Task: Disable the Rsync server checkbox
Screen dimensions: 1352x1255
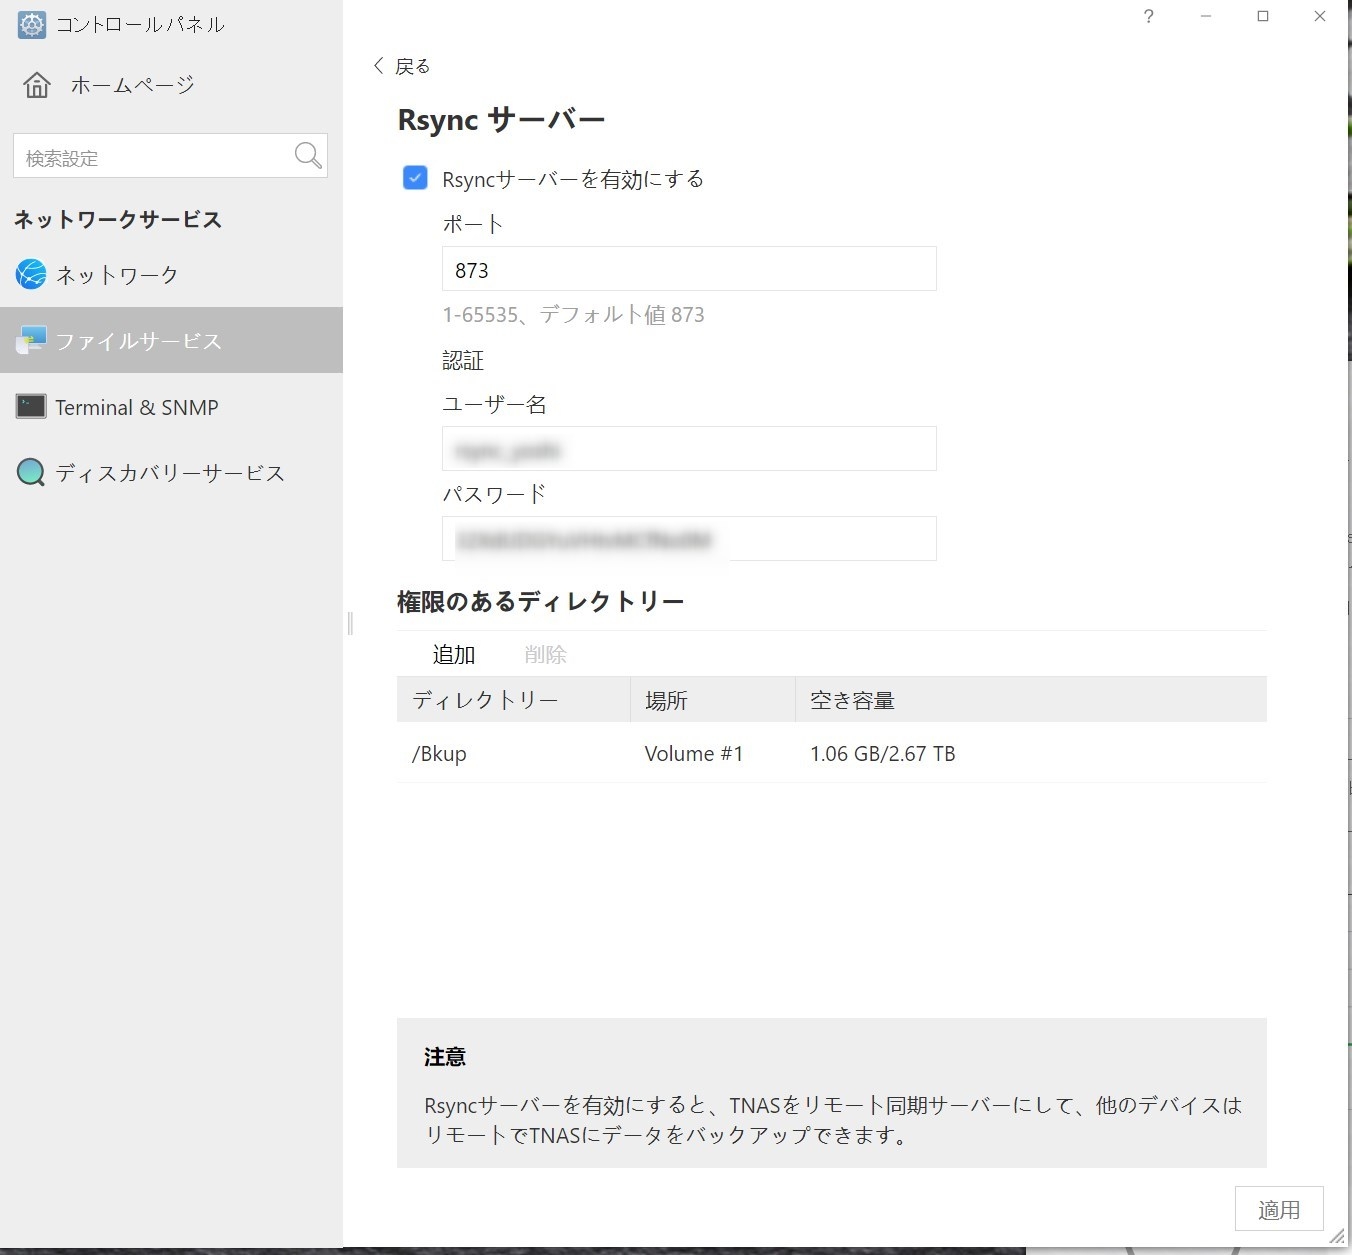Action: 415,178
